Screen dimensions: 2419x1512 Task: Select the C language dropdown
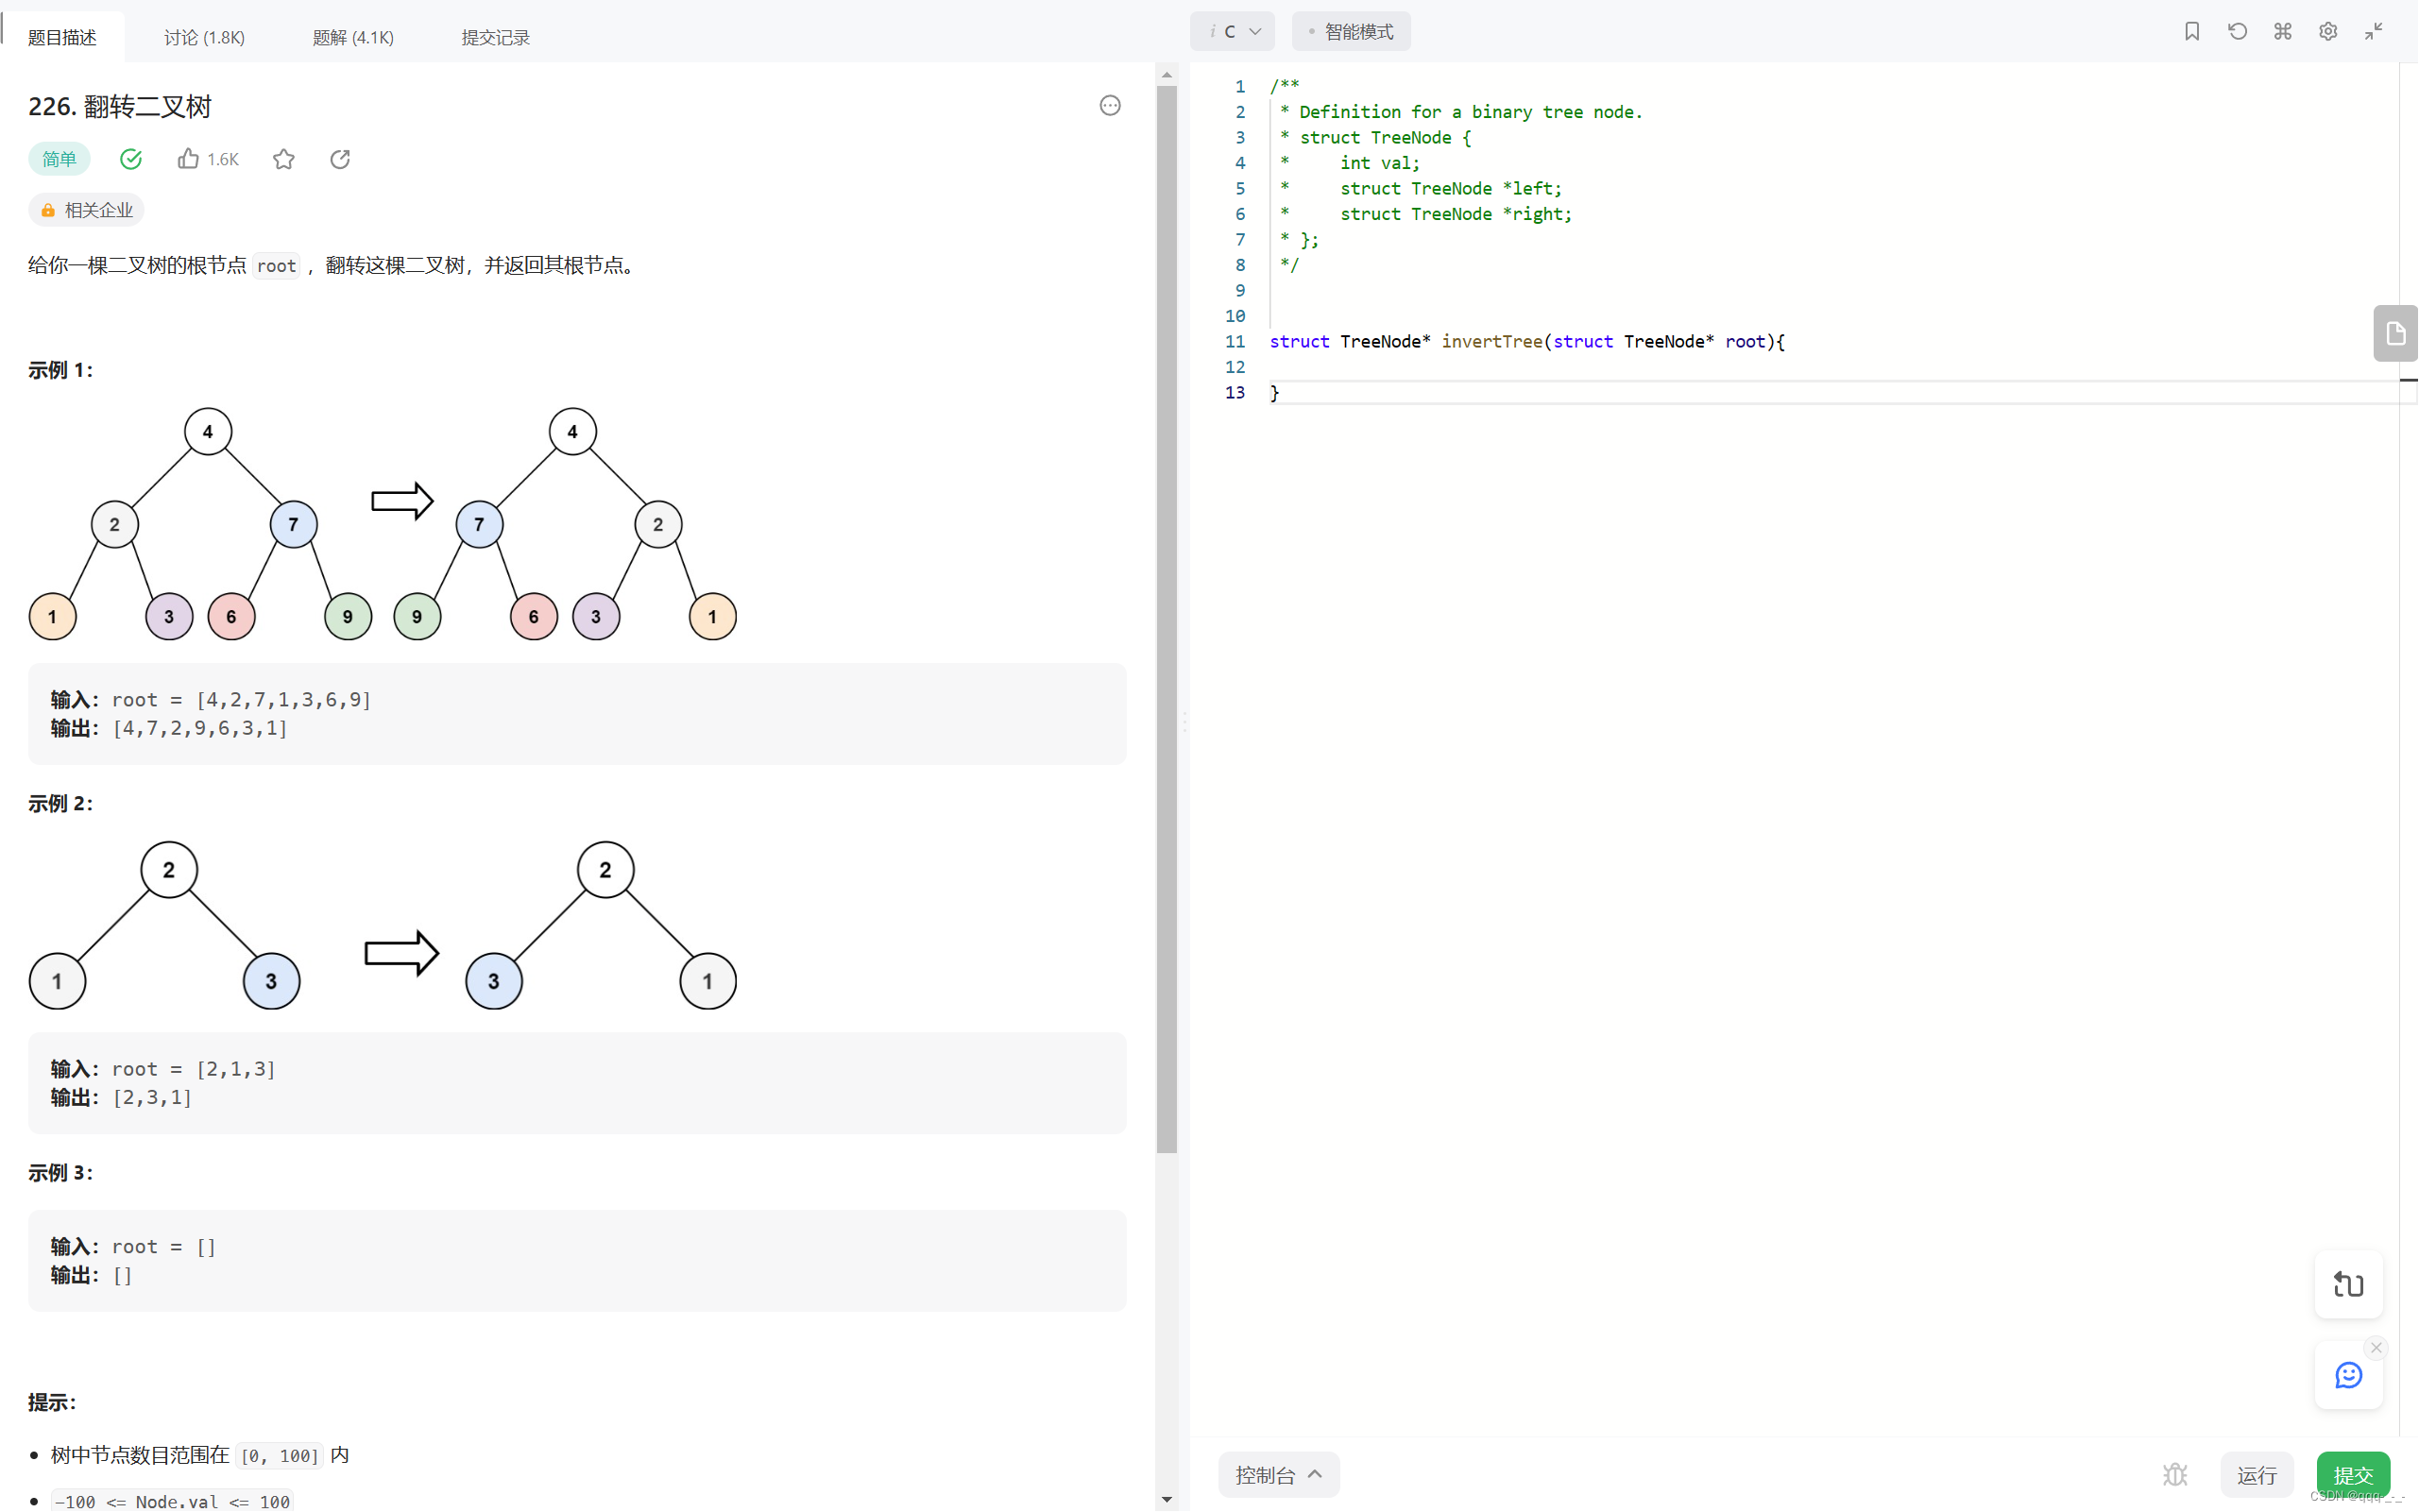(x=1233, y=29)
